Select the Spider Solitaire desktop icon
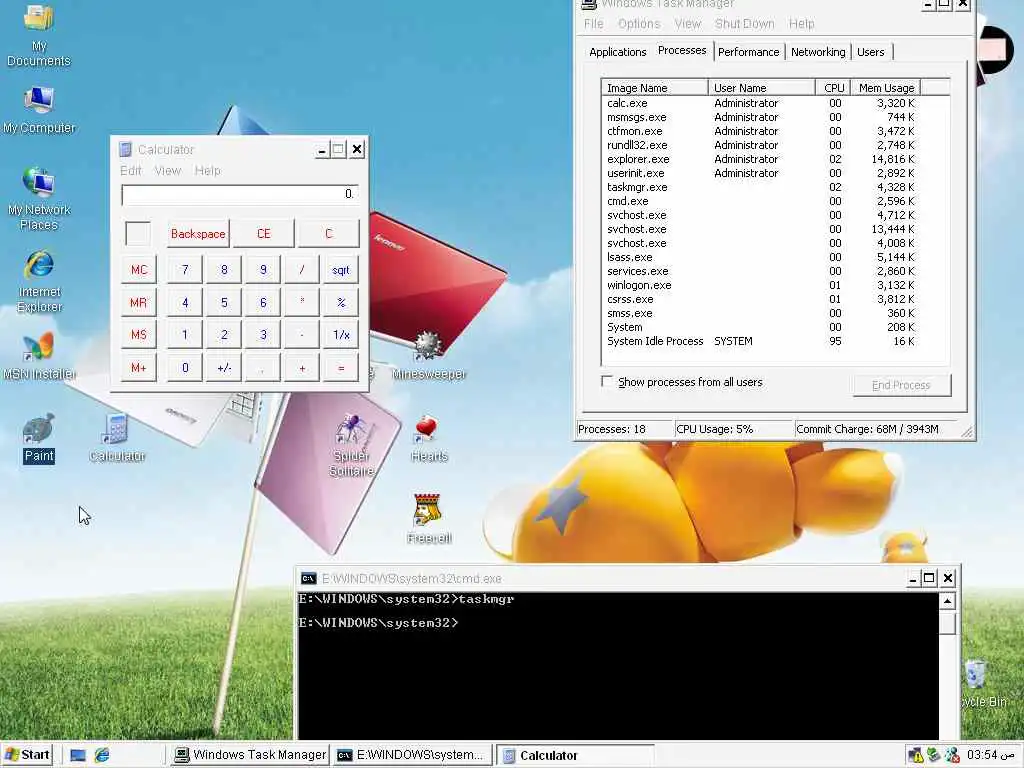The image size is (1024, 768). (351, 445)
